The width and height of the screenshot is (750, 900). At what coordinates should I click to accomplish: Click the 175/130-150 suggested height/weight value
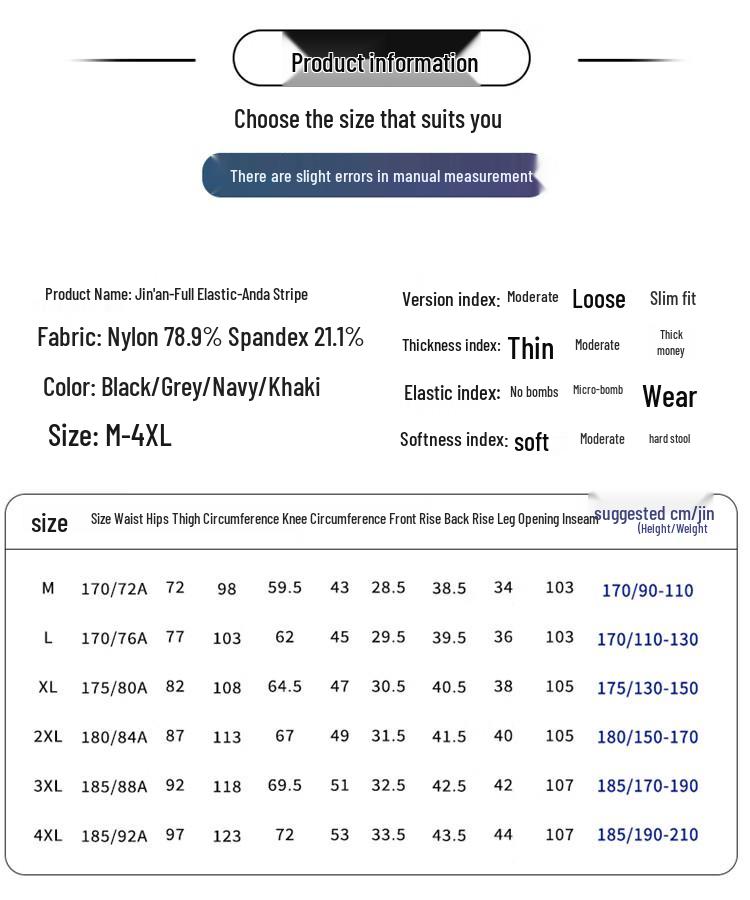point(647,688)
